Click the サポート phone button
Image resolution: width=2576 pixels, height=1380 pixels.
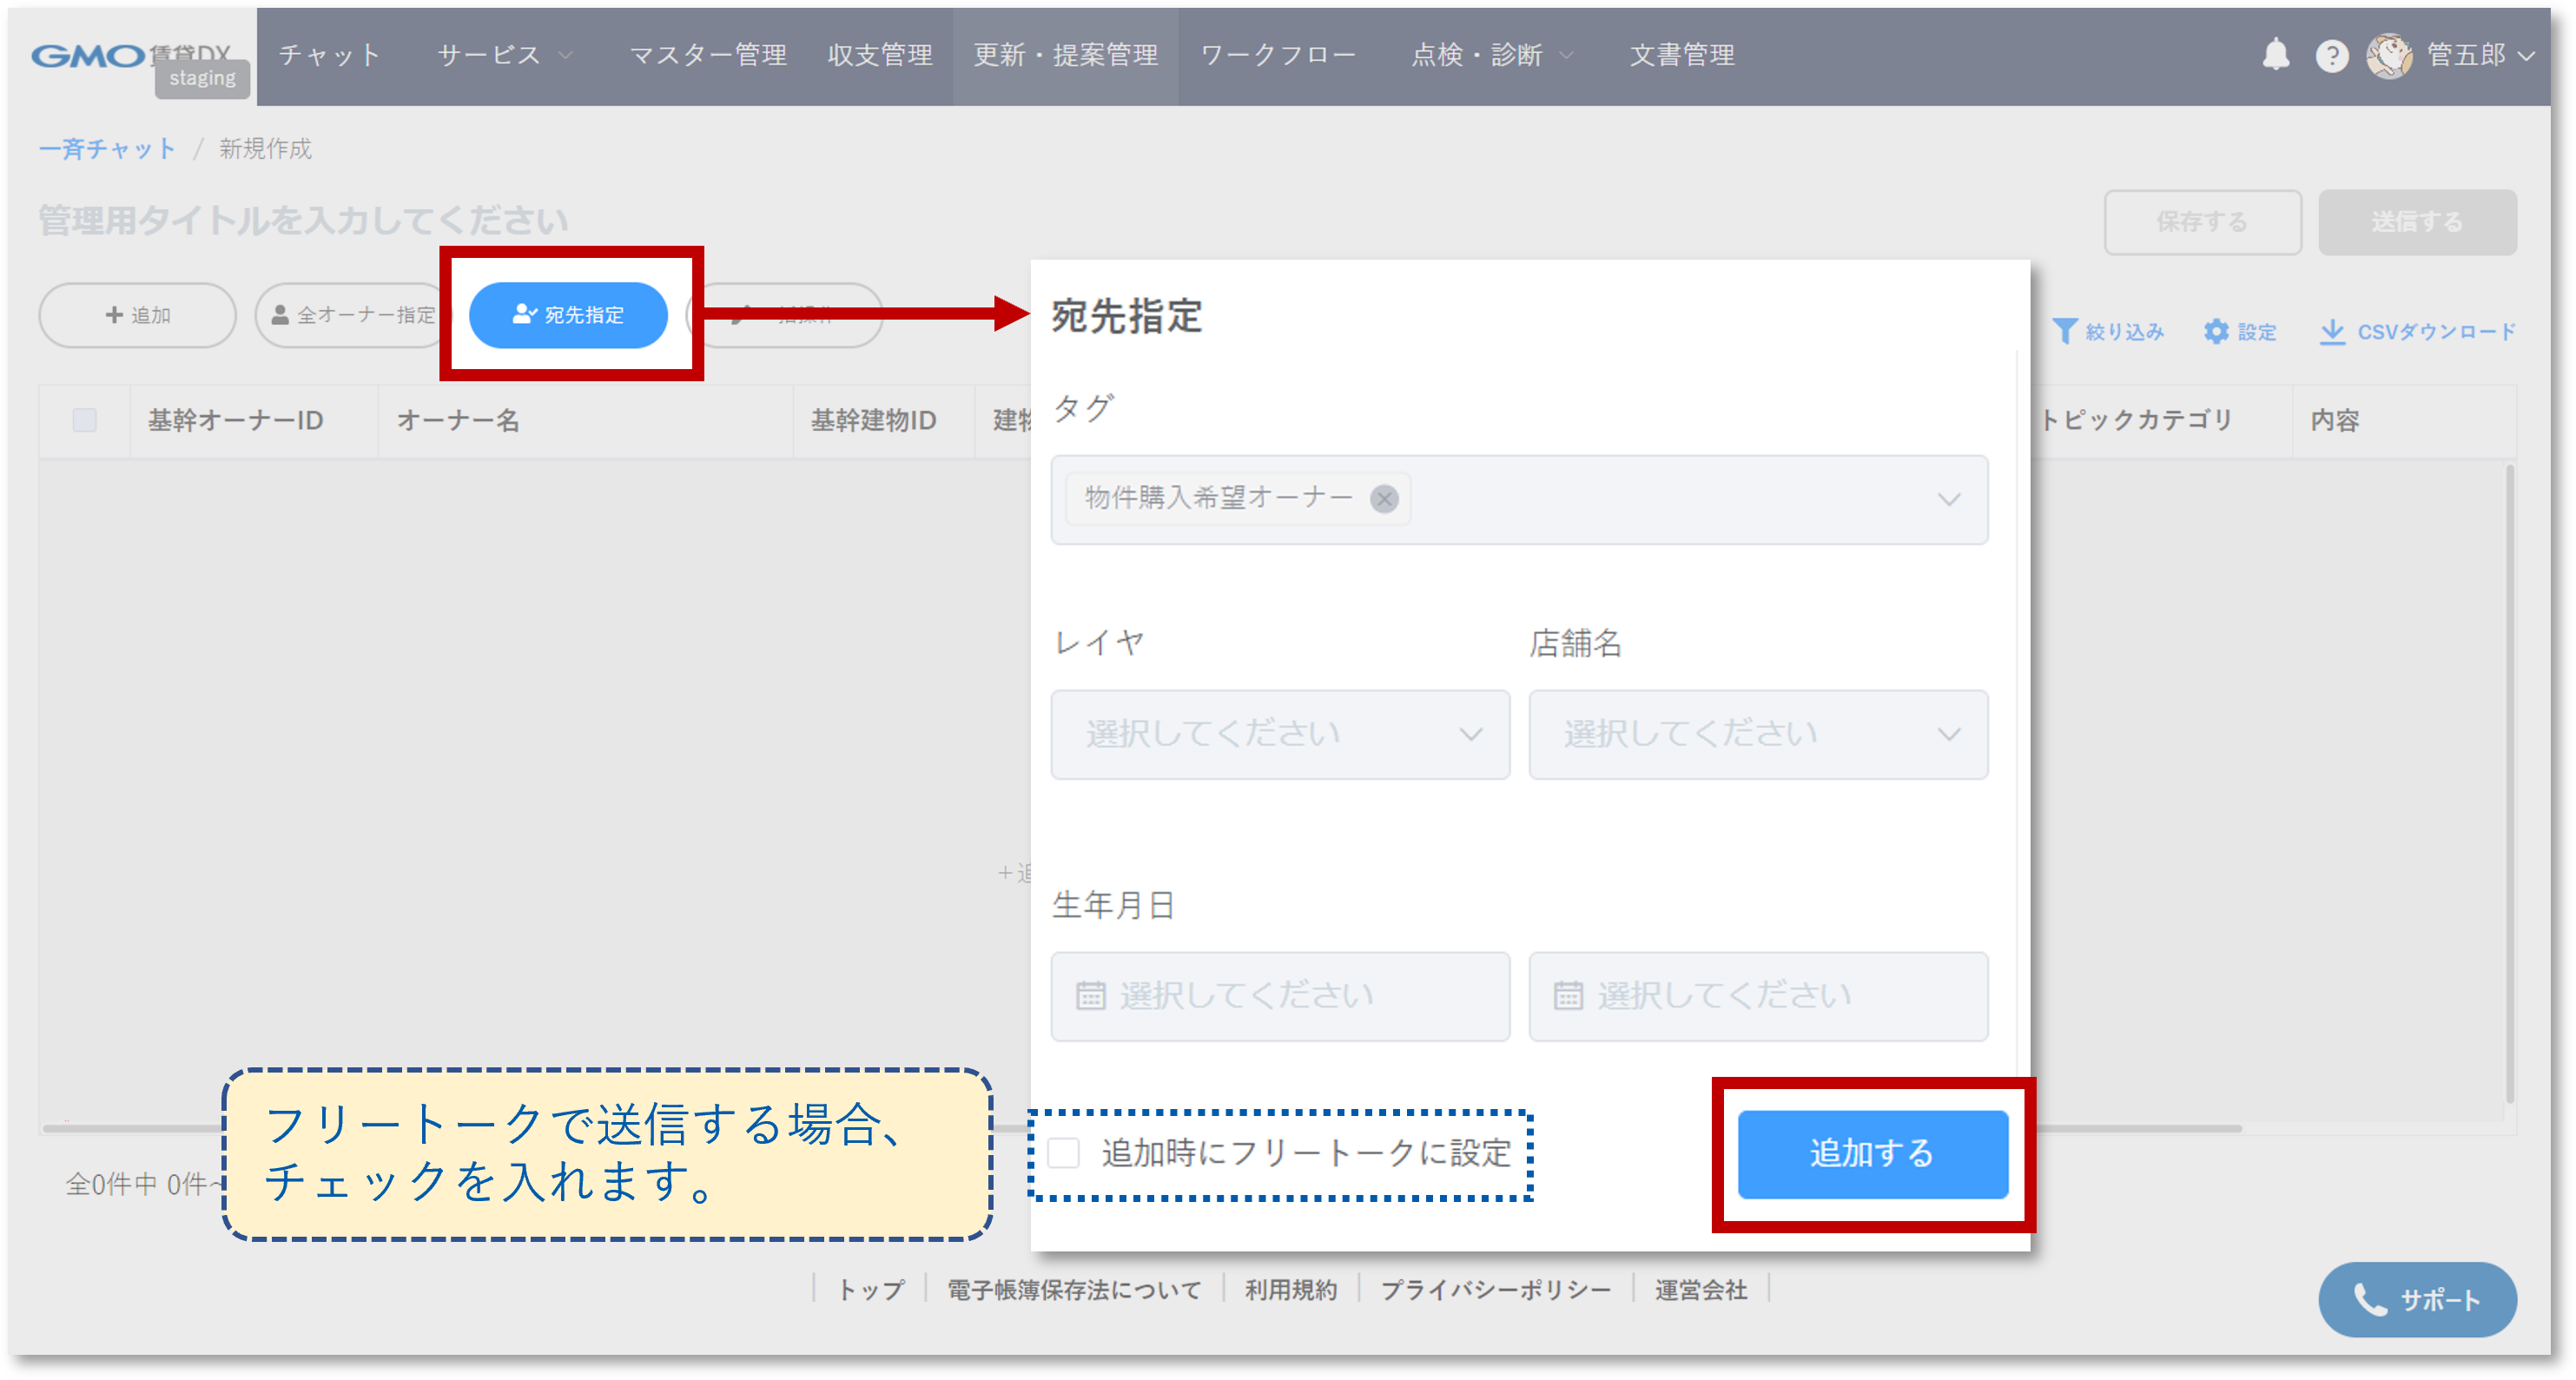coord(2416,1299)
